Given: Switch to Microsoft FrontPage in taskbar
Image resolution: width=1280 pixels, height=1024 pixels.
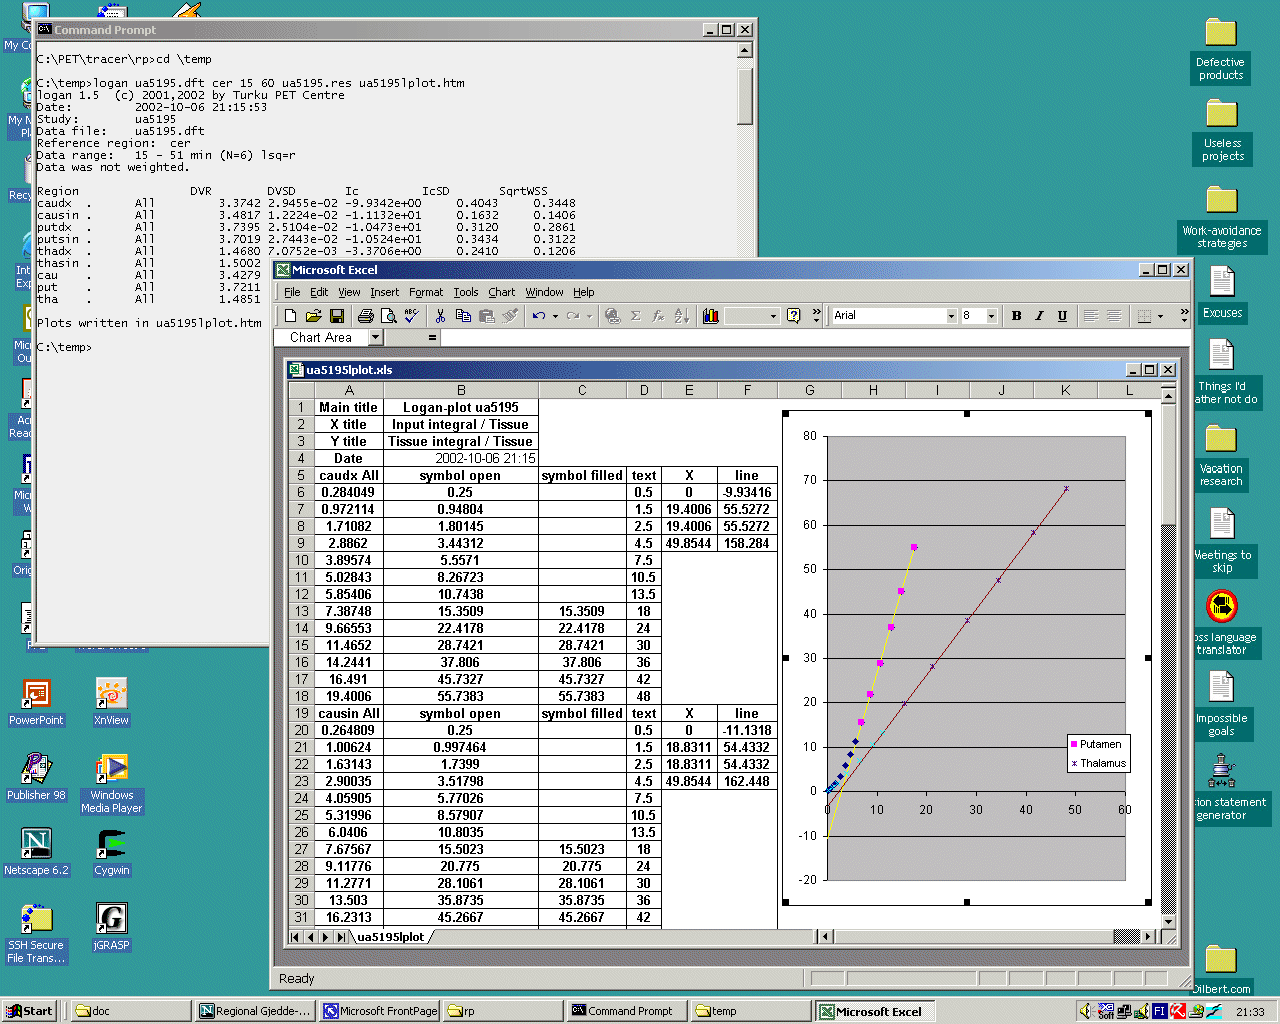Looking at the screenshot, I should [x=380, y=1011].
